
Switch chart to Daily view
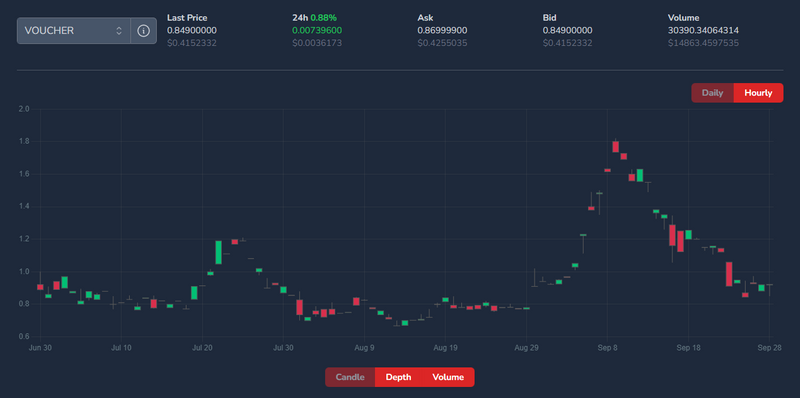(712, 93)
